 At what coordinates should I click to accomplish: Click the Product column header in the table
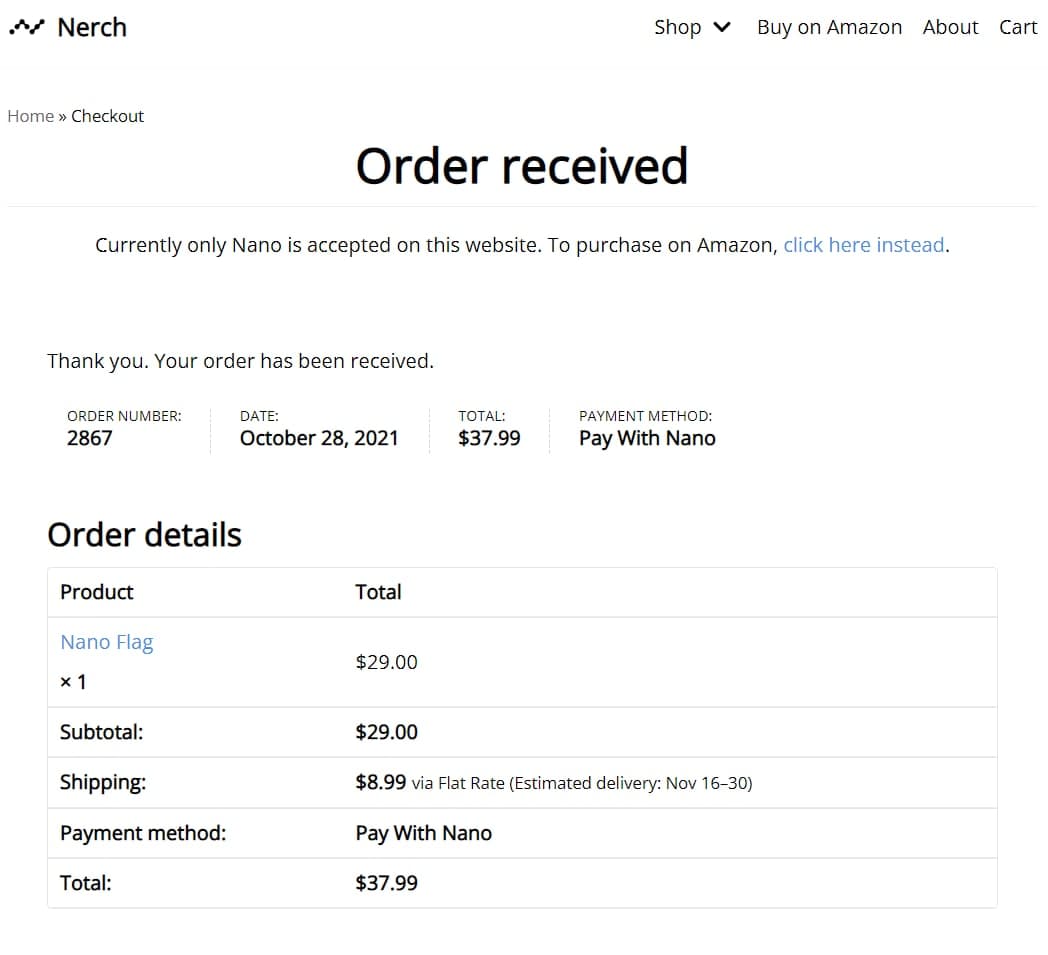pos(96,592)
